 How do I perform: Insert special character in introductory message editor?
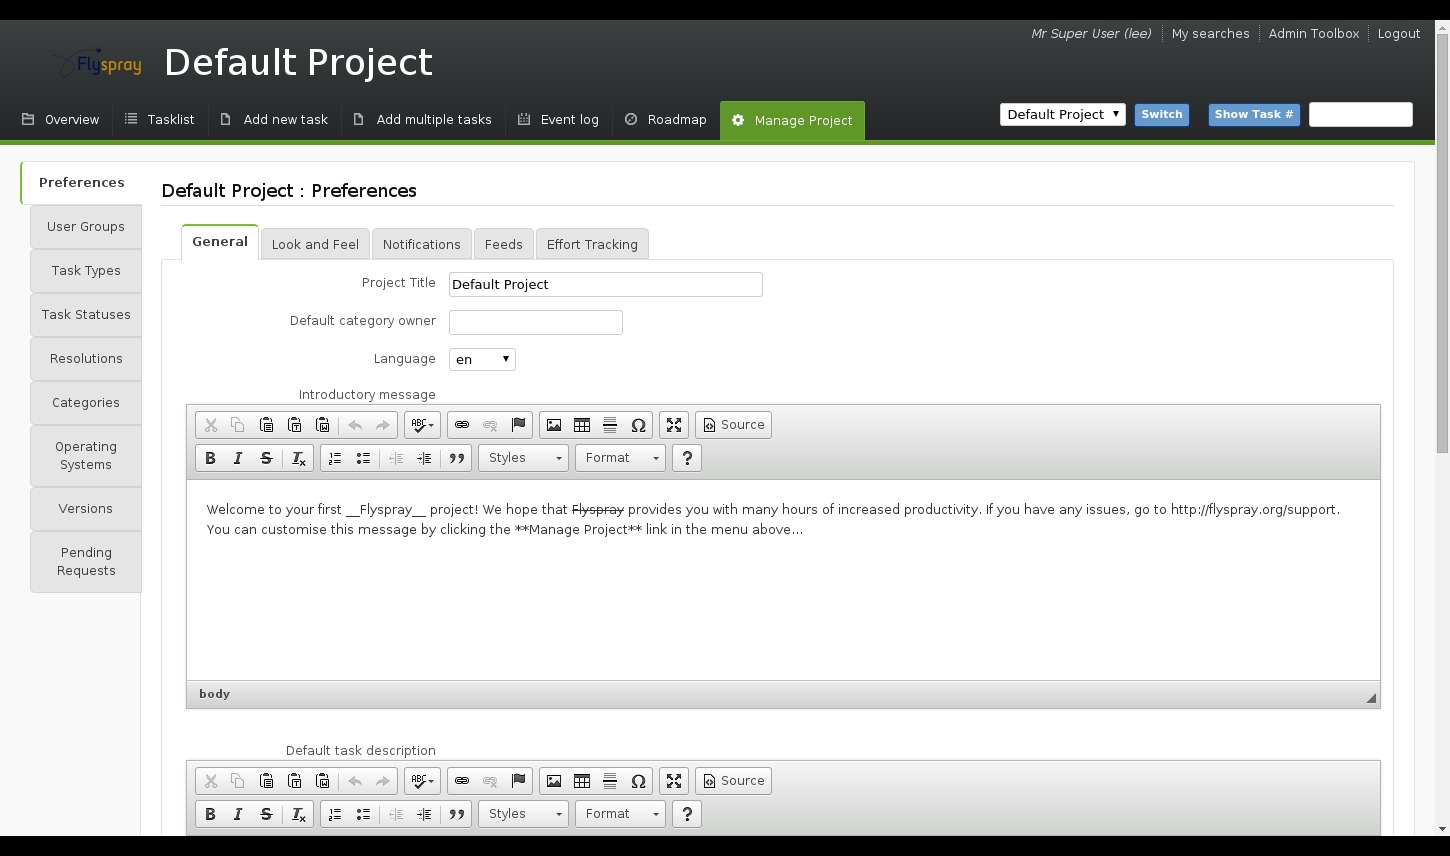[638, 425]
